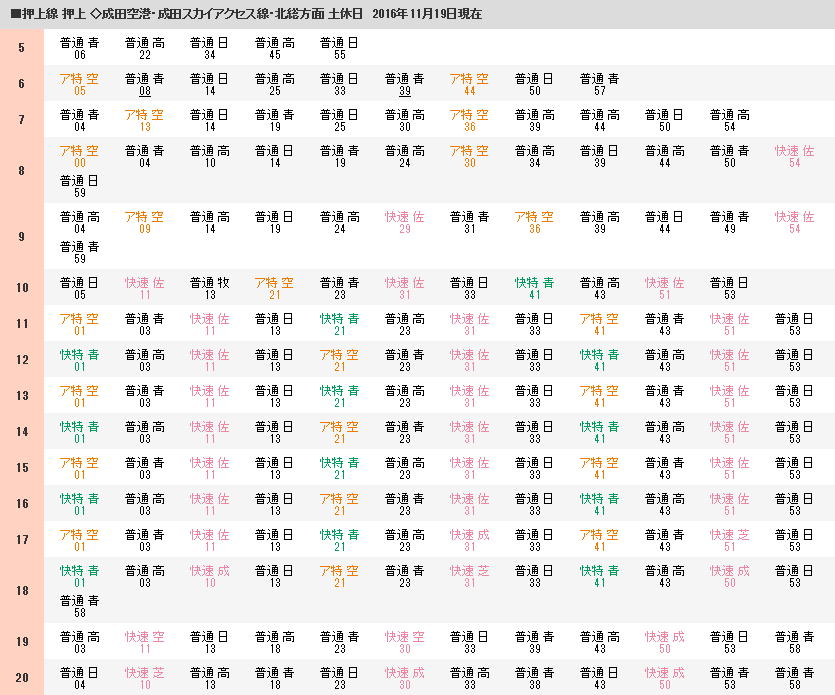Click the 8:59 普通 日 departure

tap(79, 185)
